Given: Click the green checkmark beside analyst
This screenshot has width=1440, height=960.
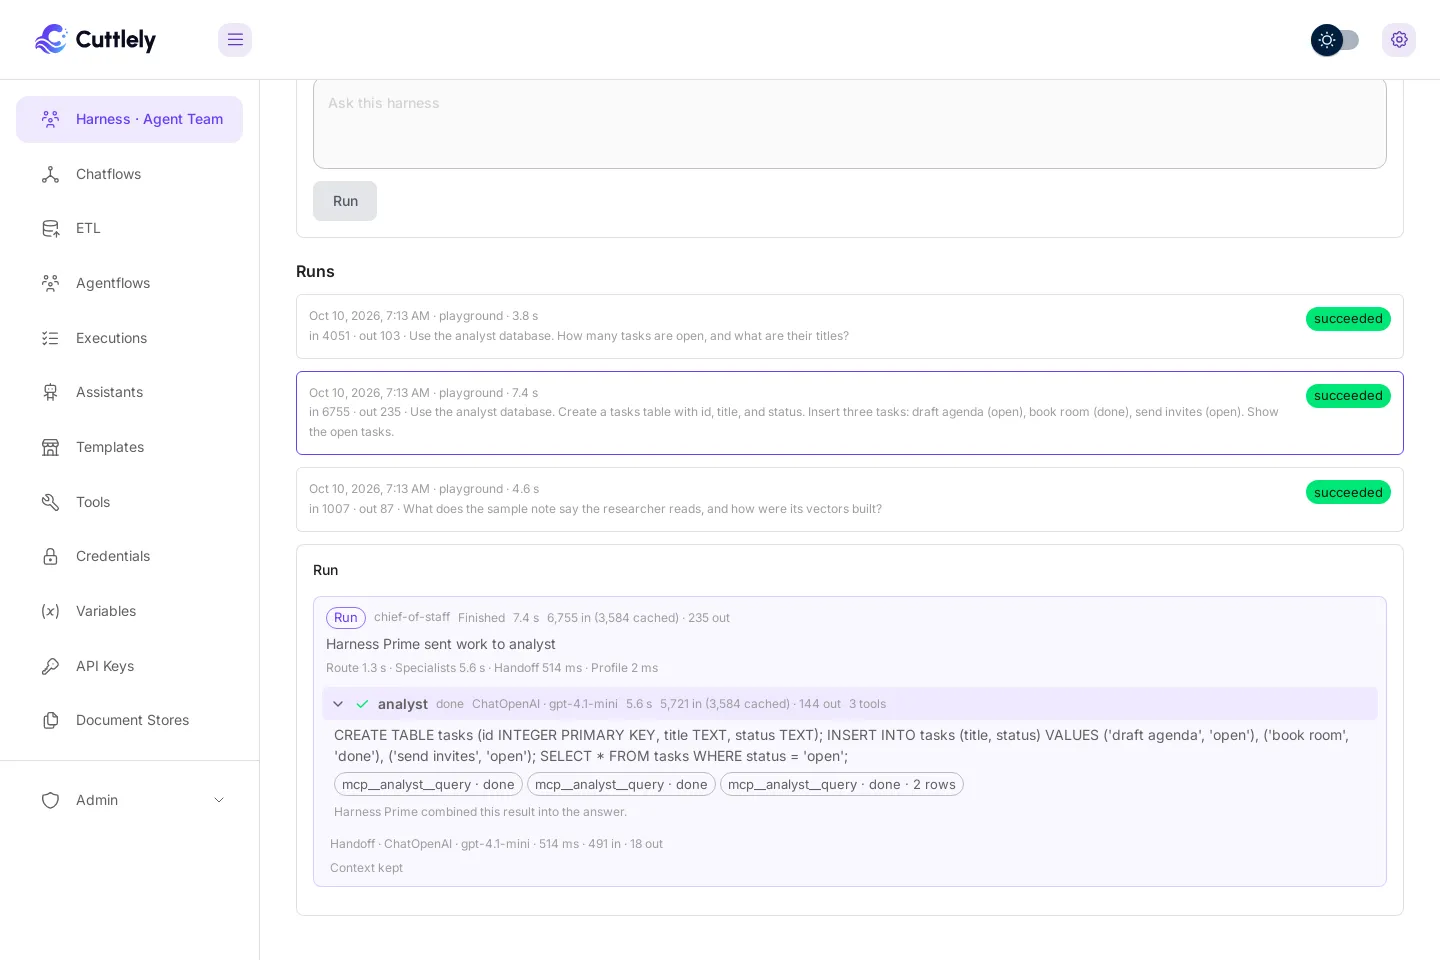Looking at the screenshot, I should [362, 704].
